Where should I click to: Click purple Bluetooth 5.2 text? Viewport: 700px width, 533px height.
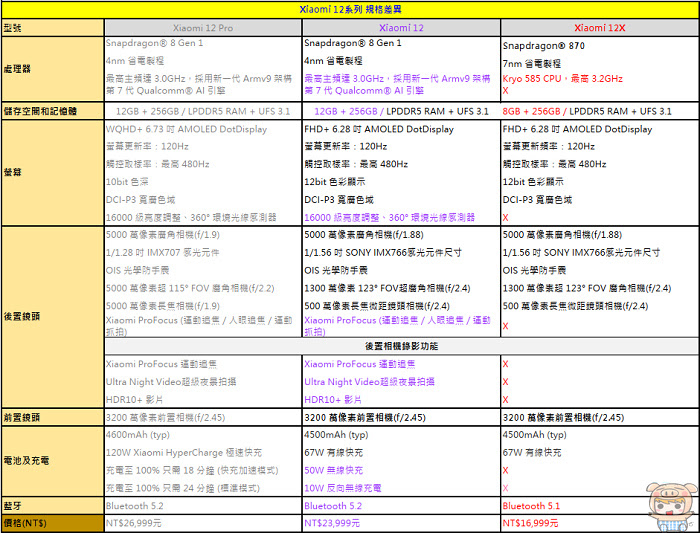pyautogui.click(x=333, y=506)
